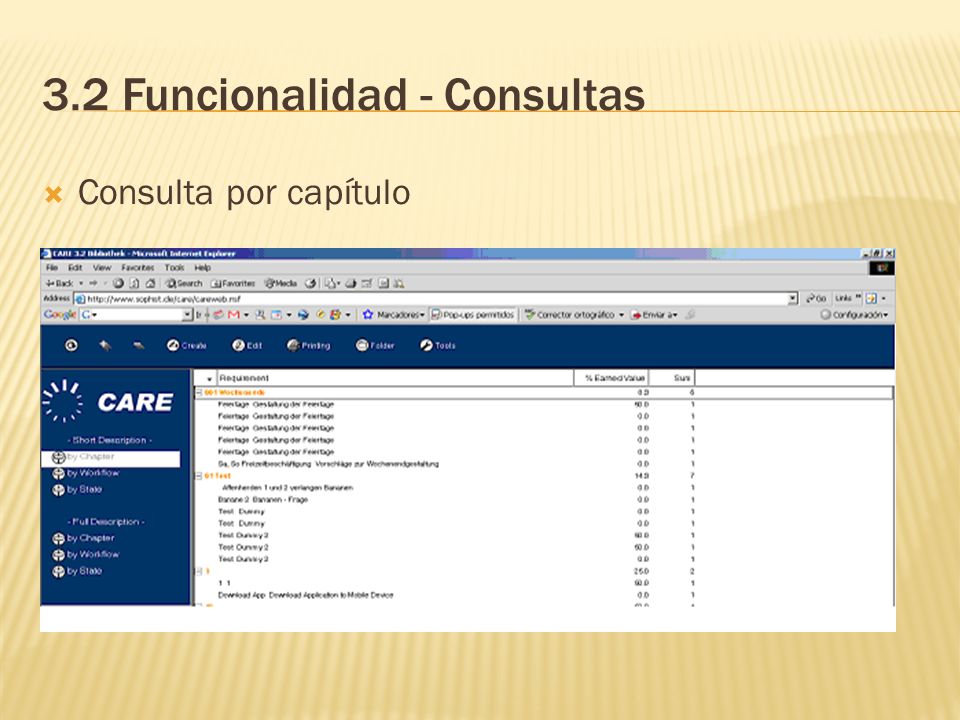
Task: Click the CARE logo in sidebar
Action: (x=108, y=402)
